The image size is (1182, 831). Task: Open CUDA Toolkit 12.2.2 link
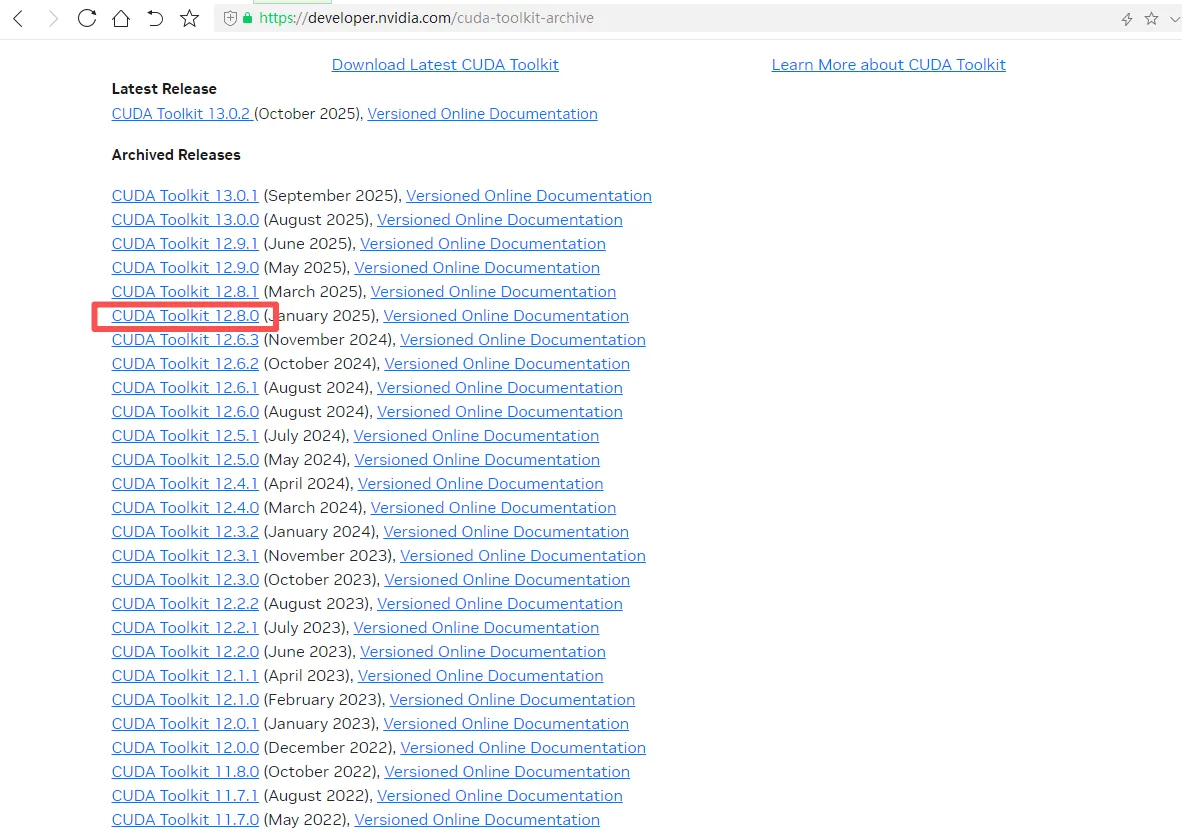coord(185,604)
